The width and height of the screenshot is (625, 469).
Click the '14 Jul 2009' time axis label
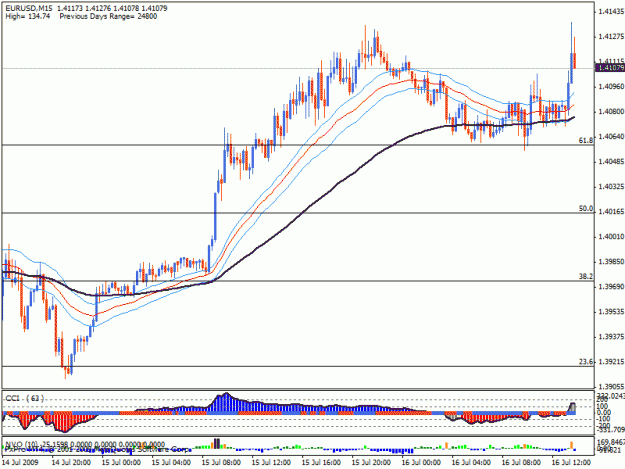(20, 463)
